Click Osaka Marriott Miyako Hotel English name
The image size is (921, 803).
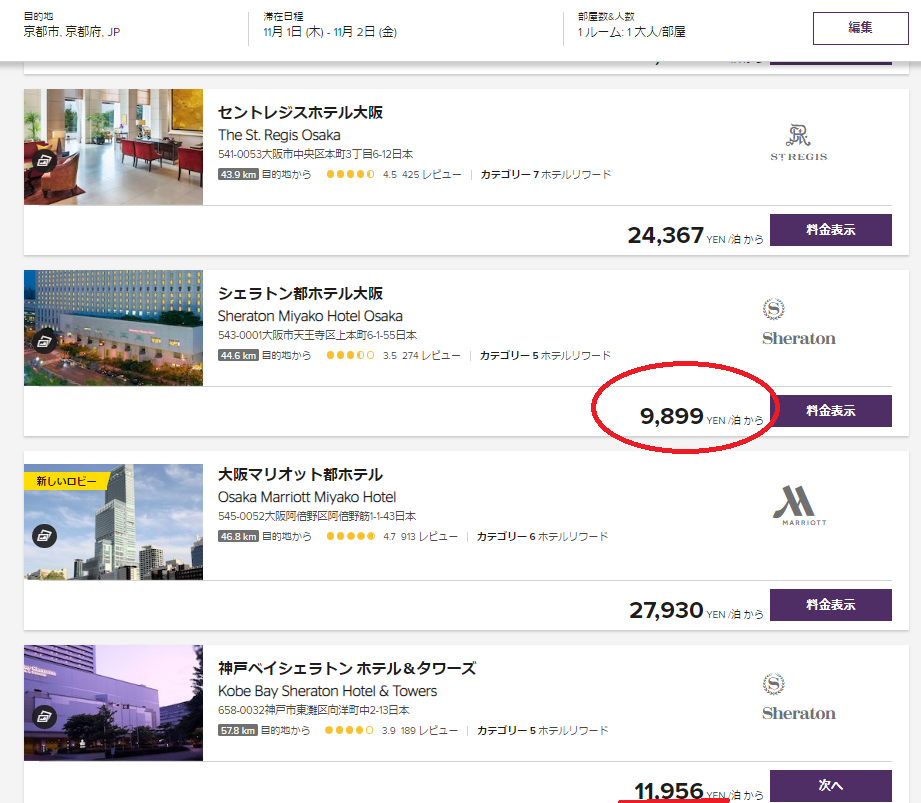click(307, 497)
